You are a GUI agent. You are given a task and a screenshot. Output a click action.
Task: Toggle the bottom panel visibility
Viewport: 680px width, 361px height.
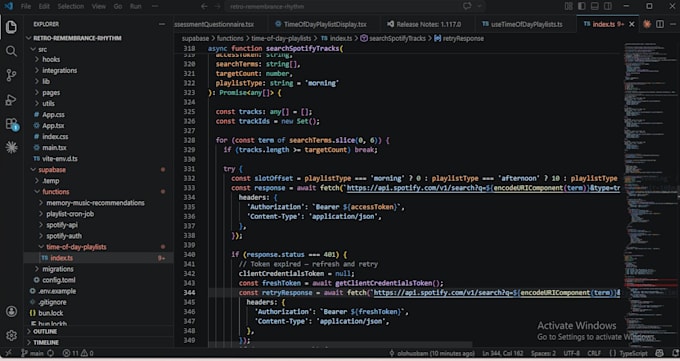(595, 6)
